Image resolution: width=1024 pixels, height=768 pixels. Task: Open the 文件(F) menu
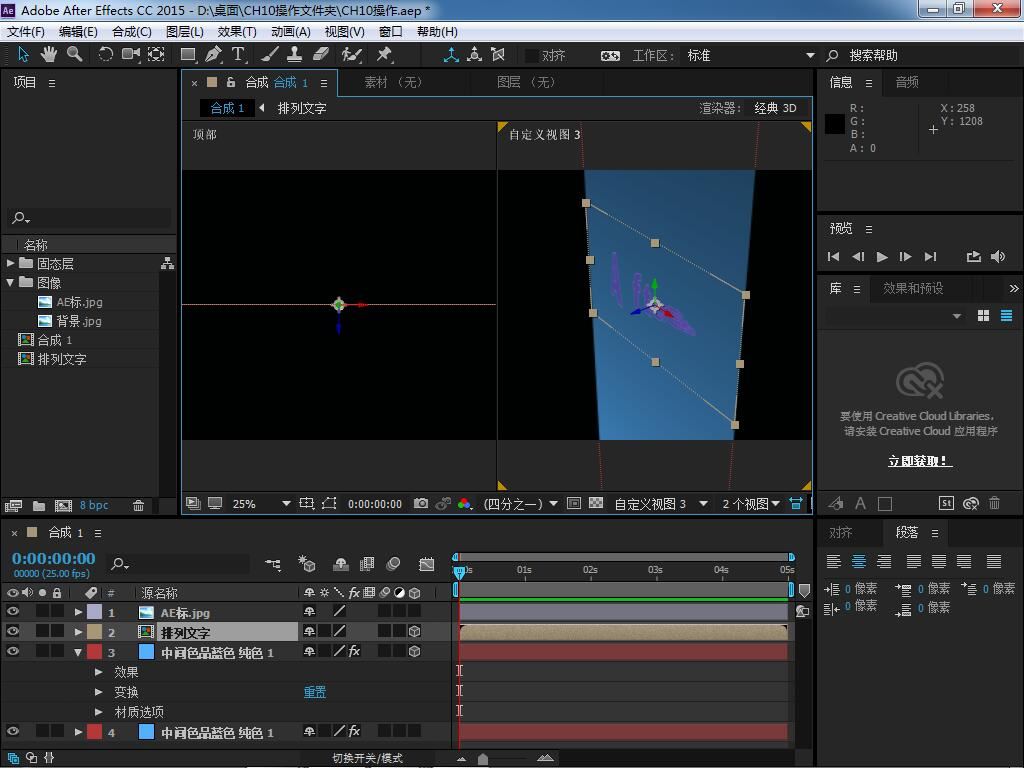point(25,31)
